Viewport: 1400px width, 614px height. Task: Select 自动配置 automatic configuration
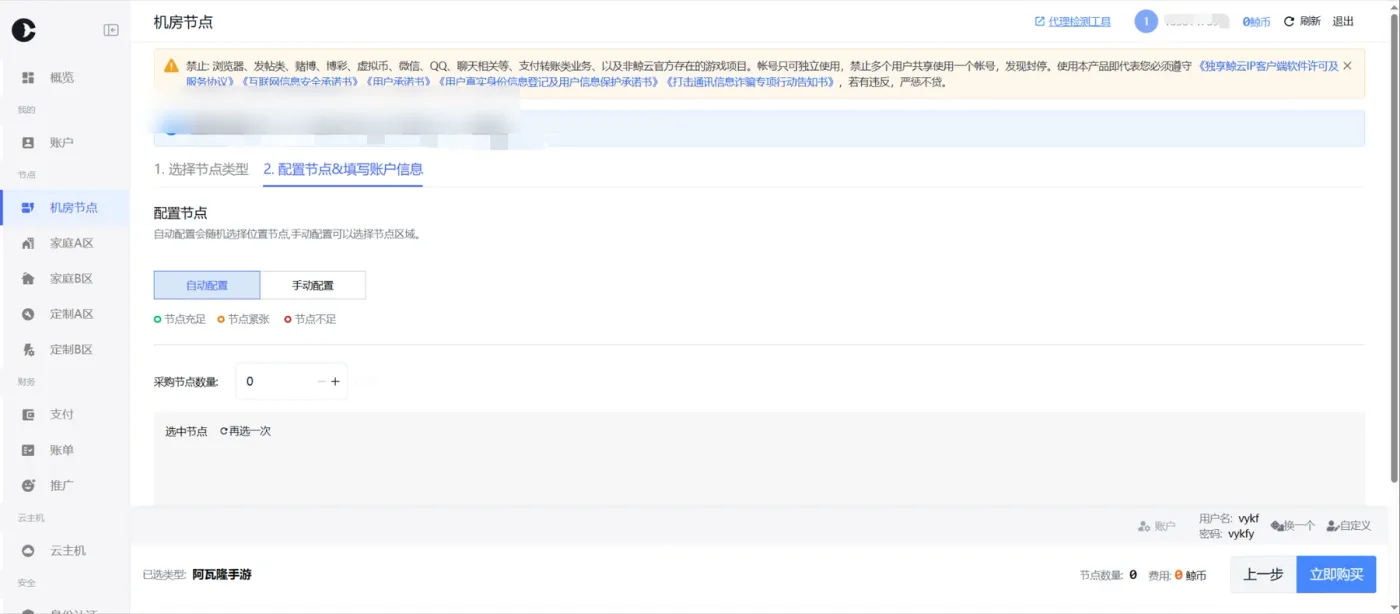pyautogui.click(x=207, y=285)
